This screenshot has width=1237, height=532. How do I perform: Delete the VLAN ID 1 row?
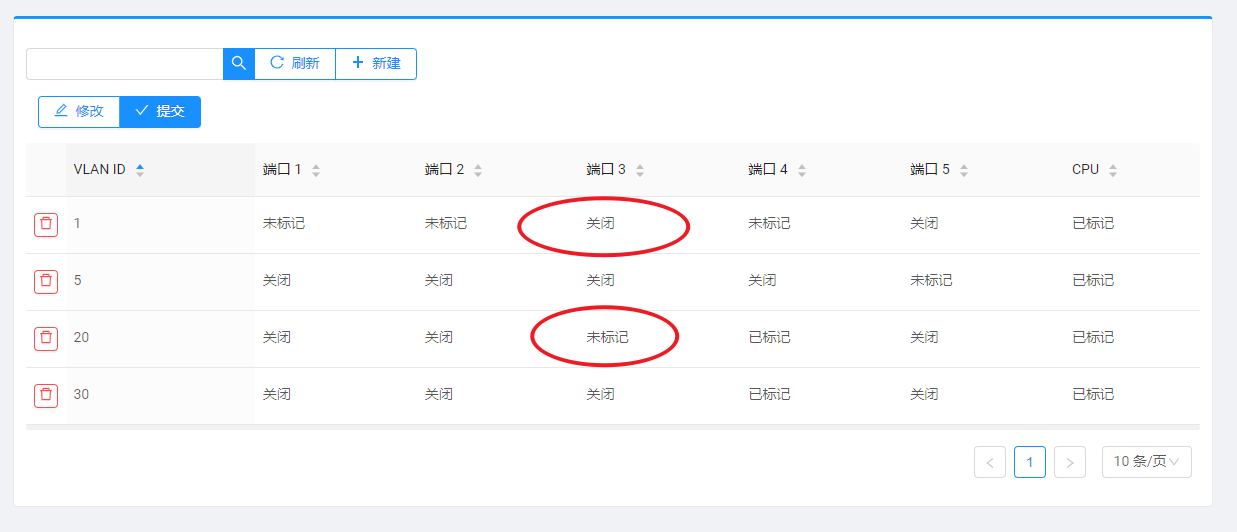(46, 224)
